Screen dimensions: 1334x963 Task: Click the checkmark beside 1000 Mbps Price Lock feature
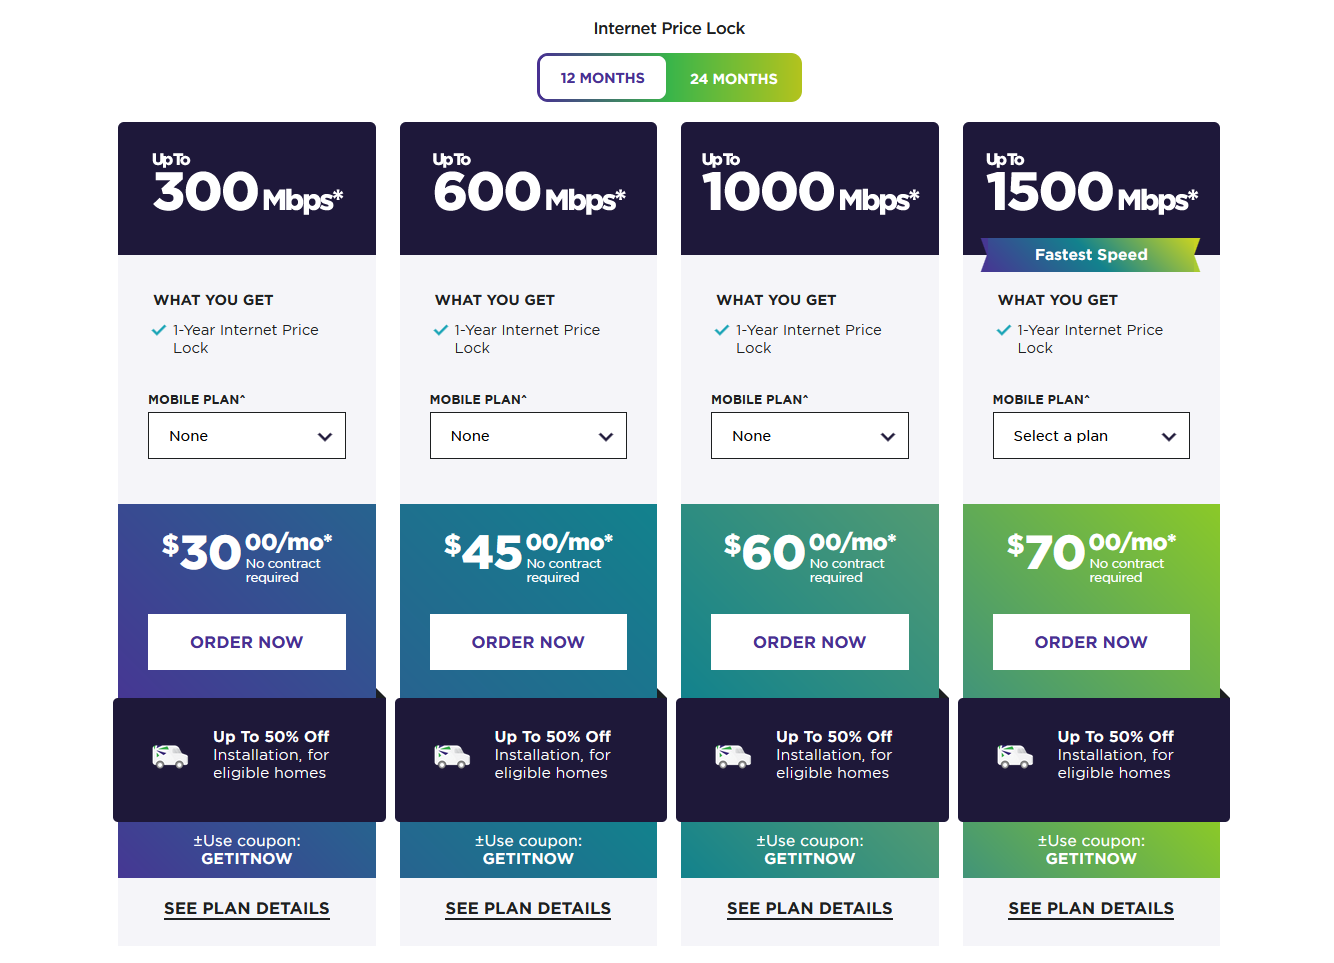[x=722, y=330]
